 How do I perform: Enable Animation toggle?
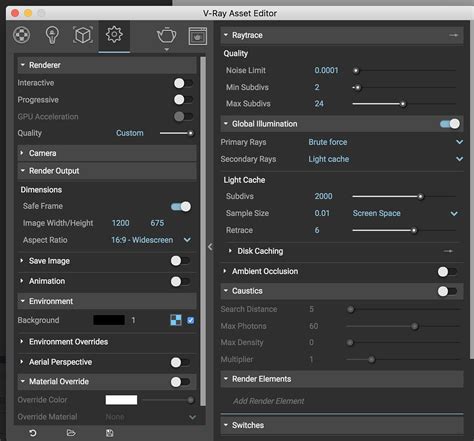pos(180,282)
